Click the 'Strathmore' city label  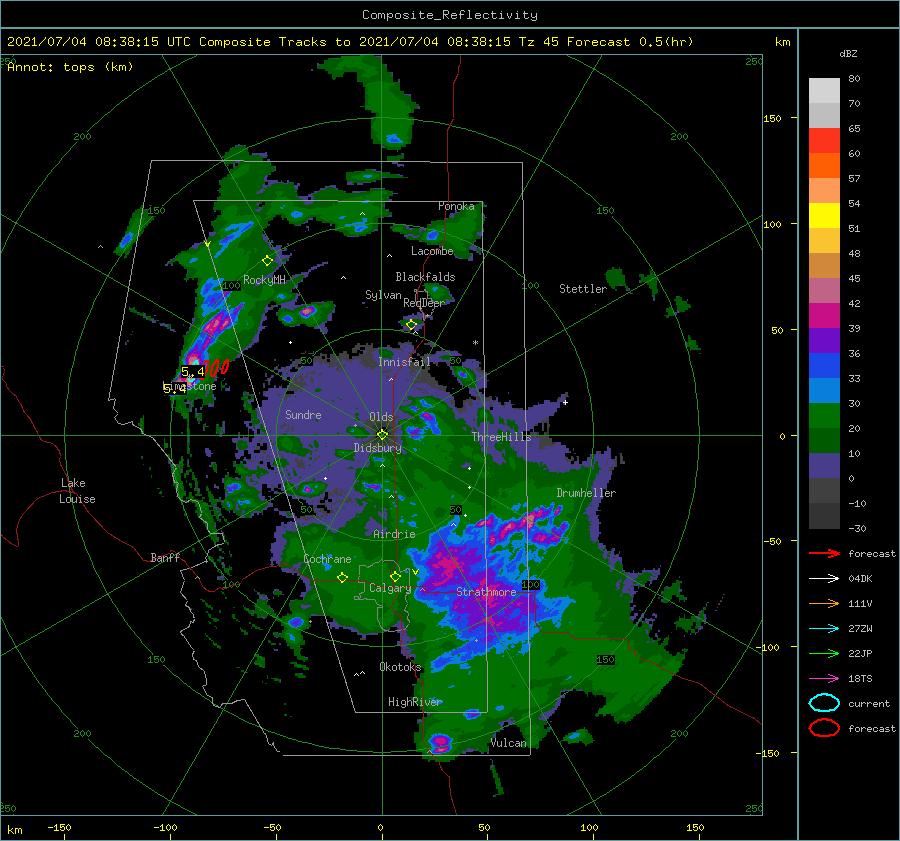(486, 592)
